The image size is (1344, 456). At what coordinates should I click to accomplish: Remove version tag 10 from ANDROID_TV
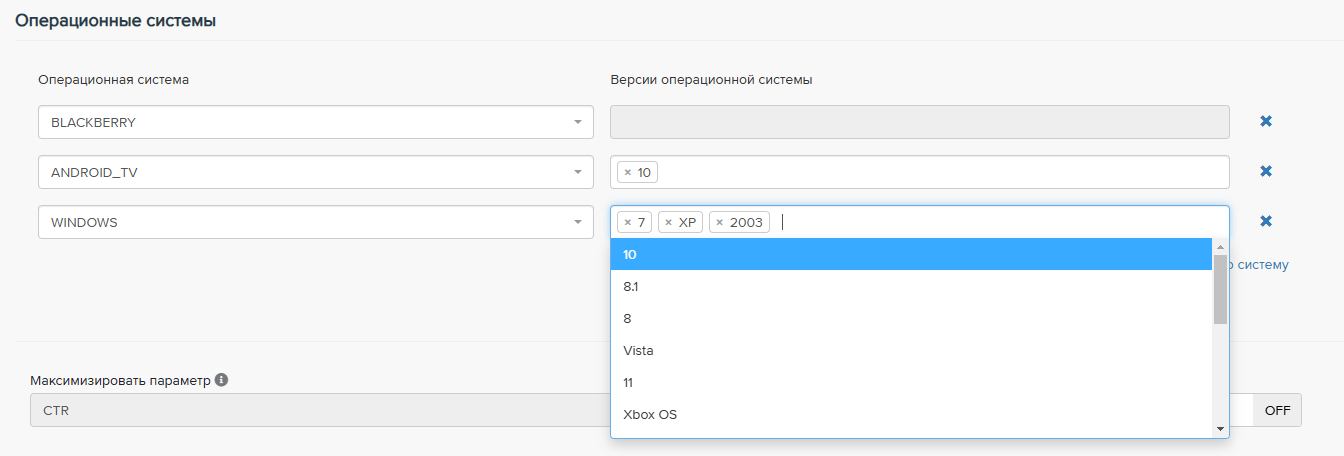(628, 172)
